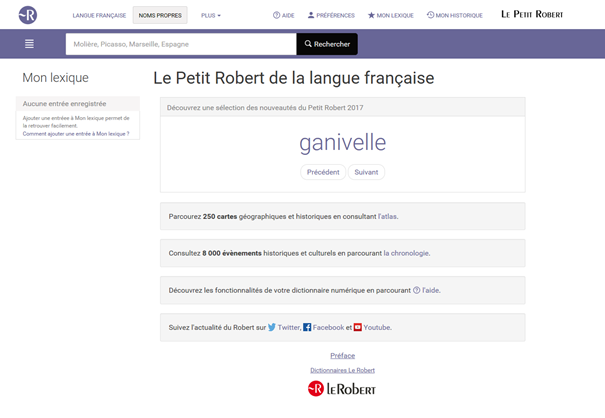The height and width of the screenshot is (418, 605).
Task: Open Mon historique
Action: coord(455,15)
